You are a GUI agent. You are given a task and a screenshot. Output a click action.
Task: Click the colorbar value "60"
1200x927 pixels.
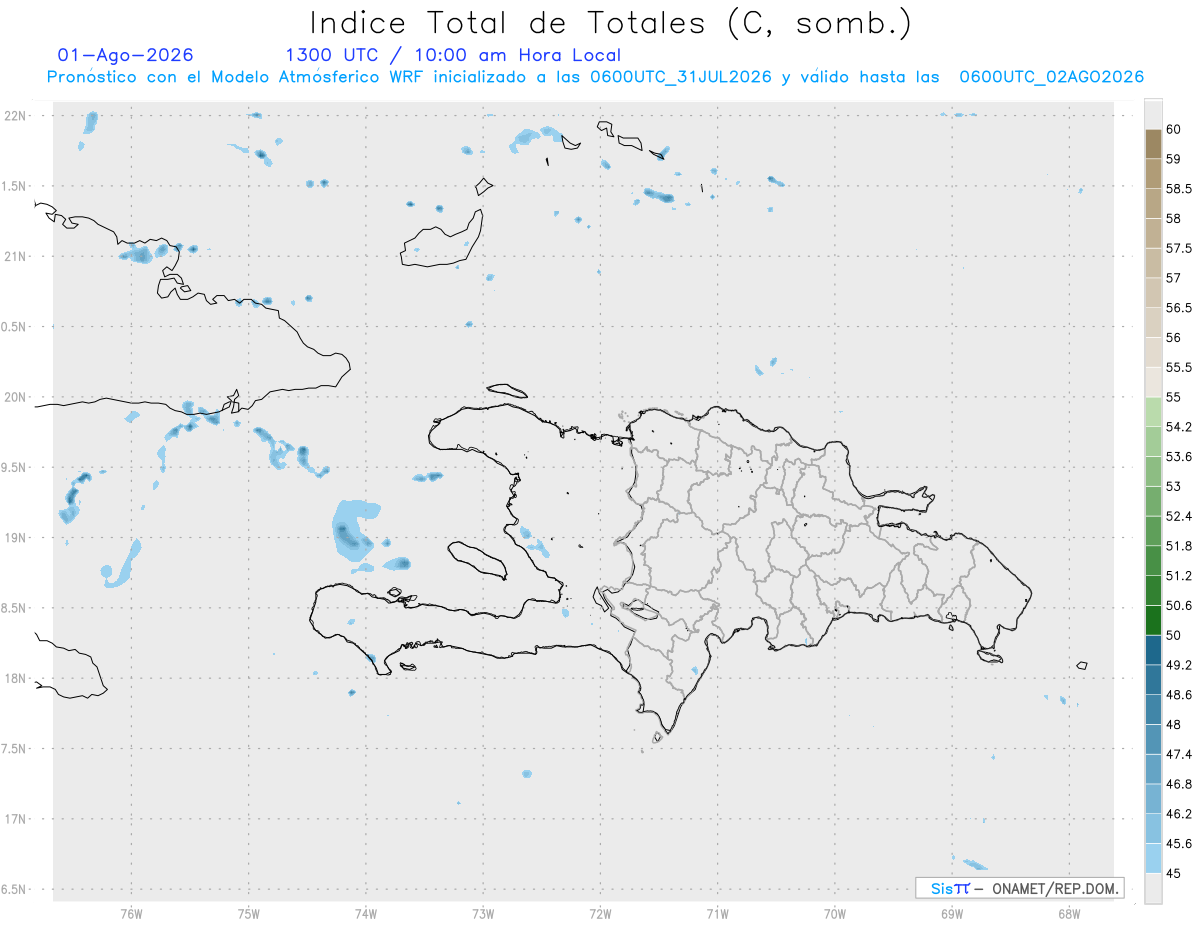[x=1174, y=129]
